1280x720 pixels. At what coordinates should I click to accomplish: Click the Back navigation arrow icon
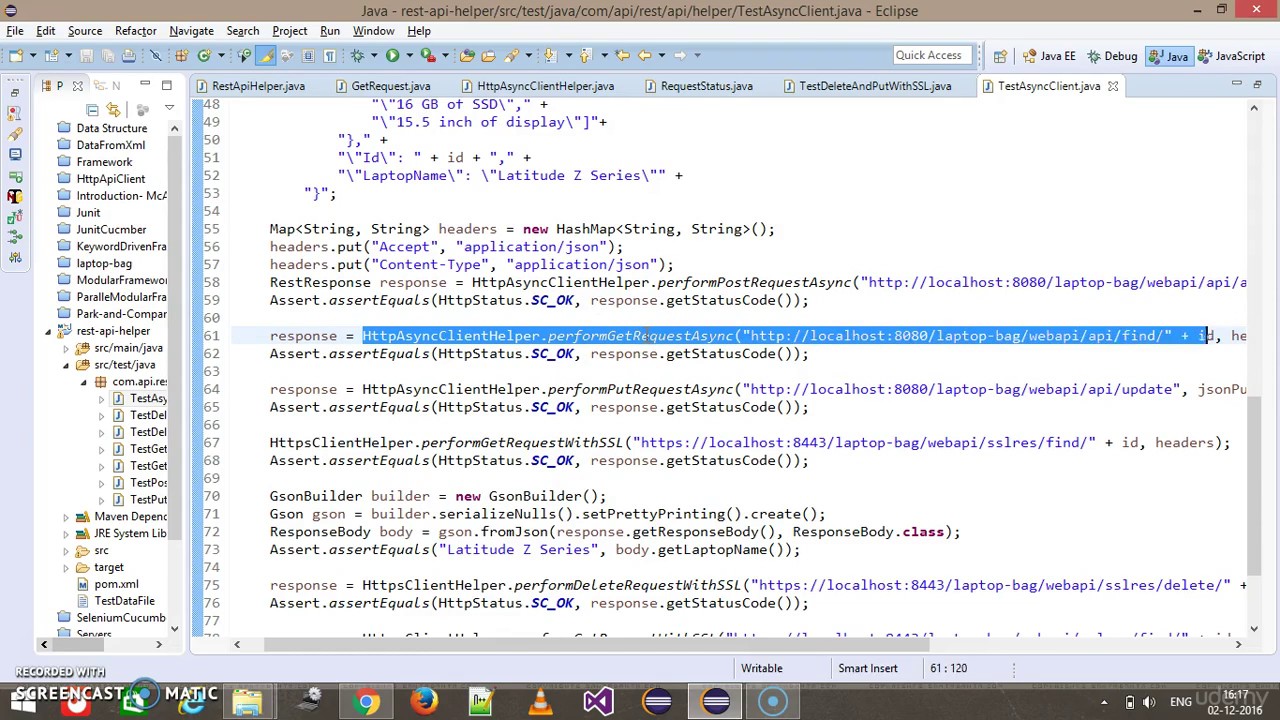point(644,55)
